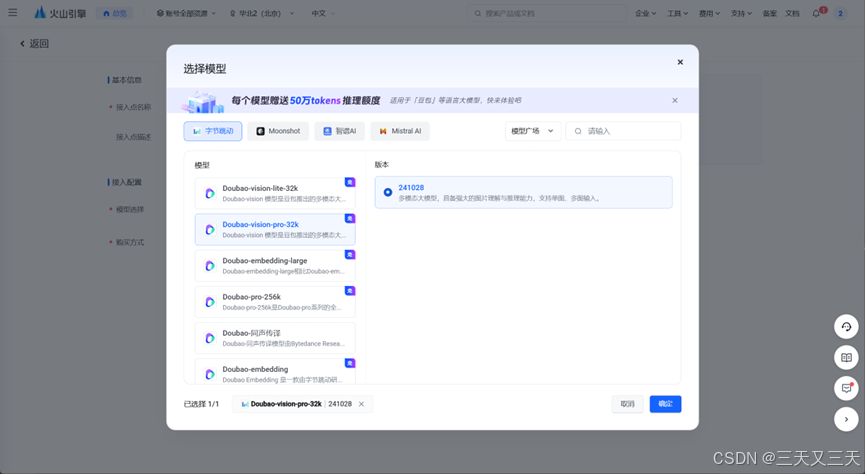The height and width of the screenshot is (474, 865).
Task: Open the 中文 language dropdown
Action: click(x=323, y=13)
